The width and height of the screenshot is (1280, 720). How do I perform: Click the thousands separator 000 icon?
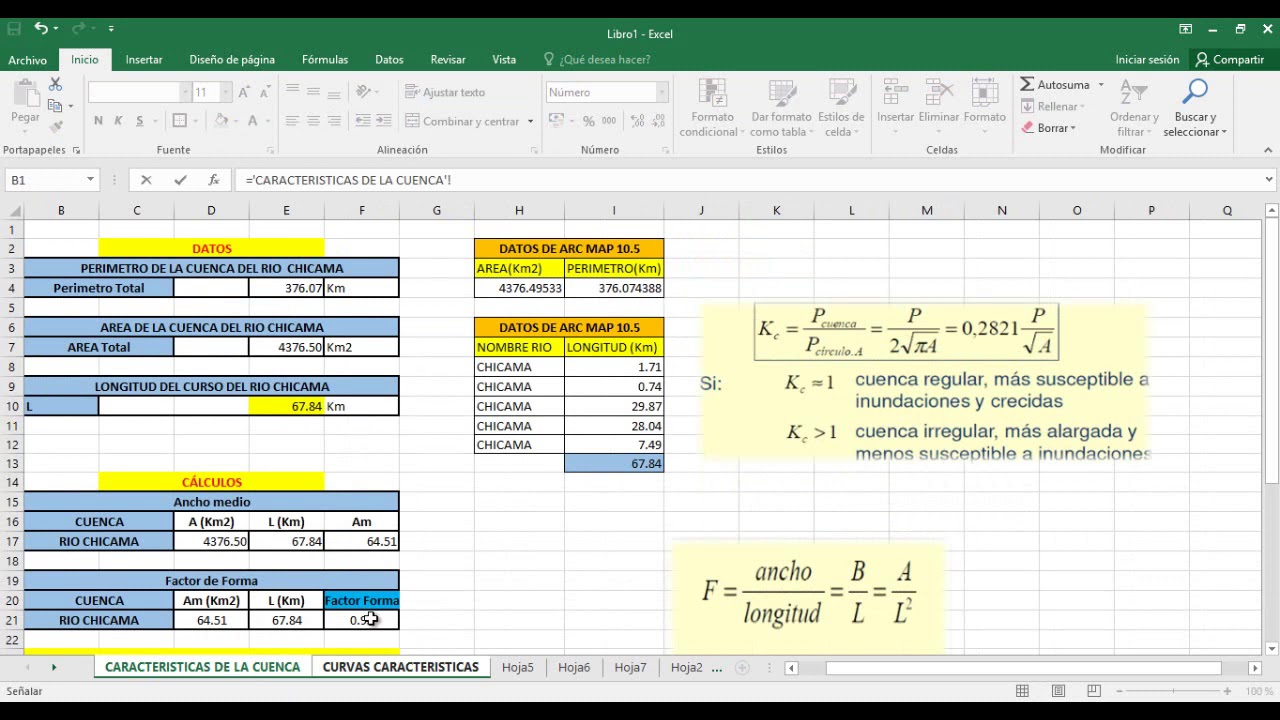(x=611, y=121)
